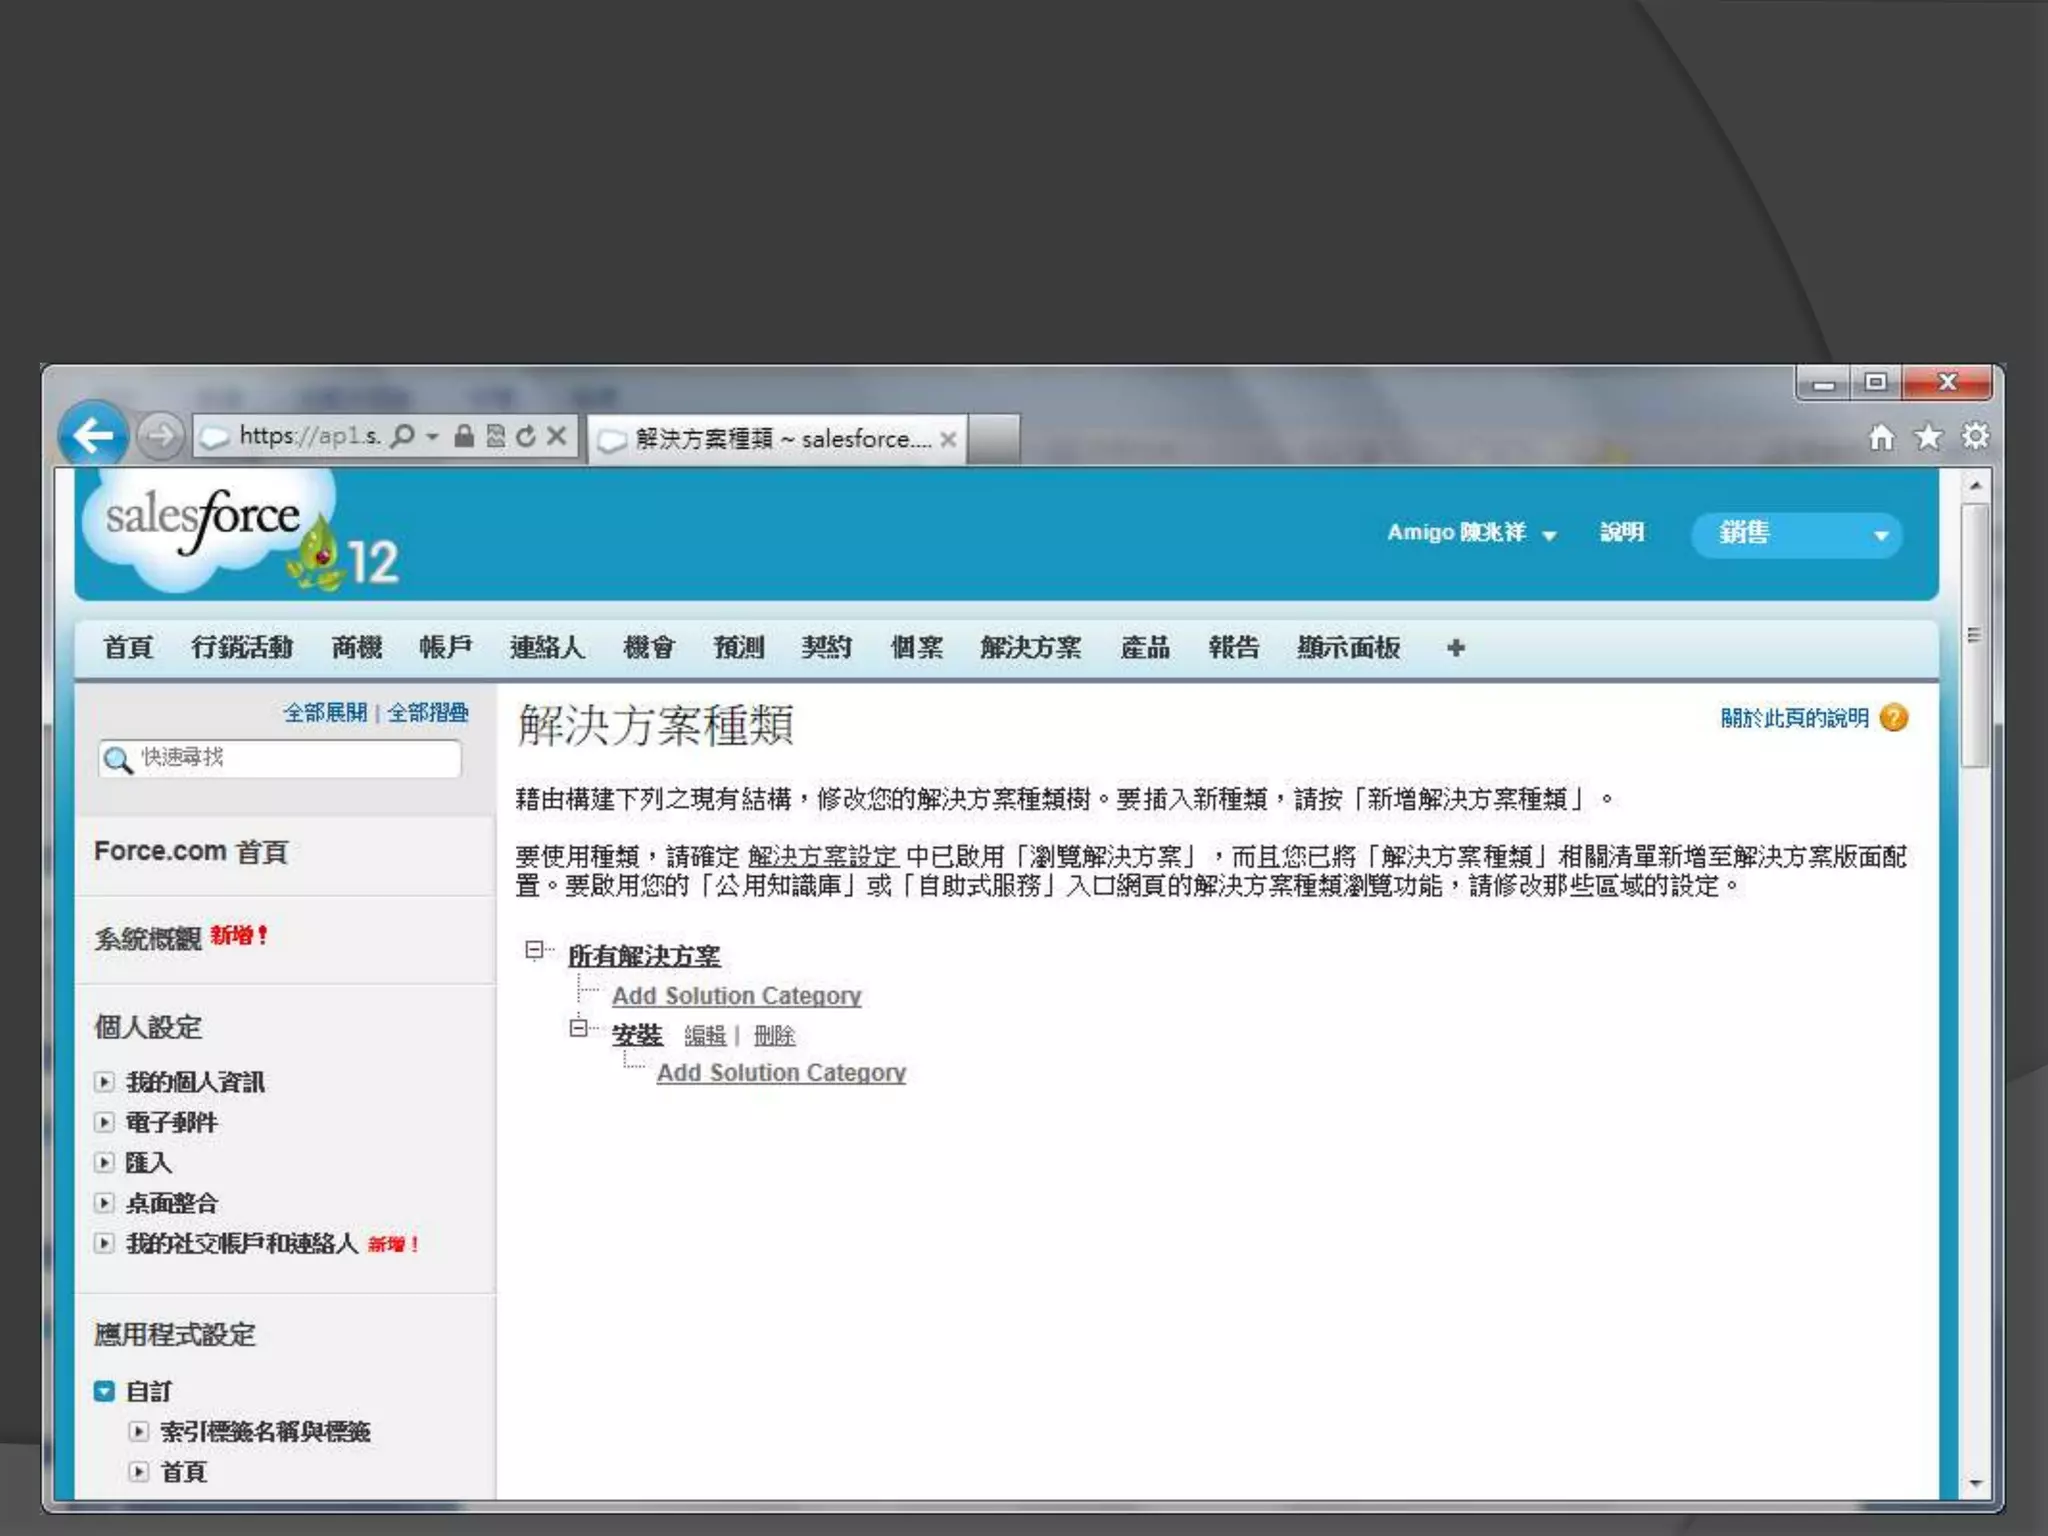Click the 編輯 link next to 安裝
The height and width of the screenshot is (1536, 2048).
(705, 1036)
